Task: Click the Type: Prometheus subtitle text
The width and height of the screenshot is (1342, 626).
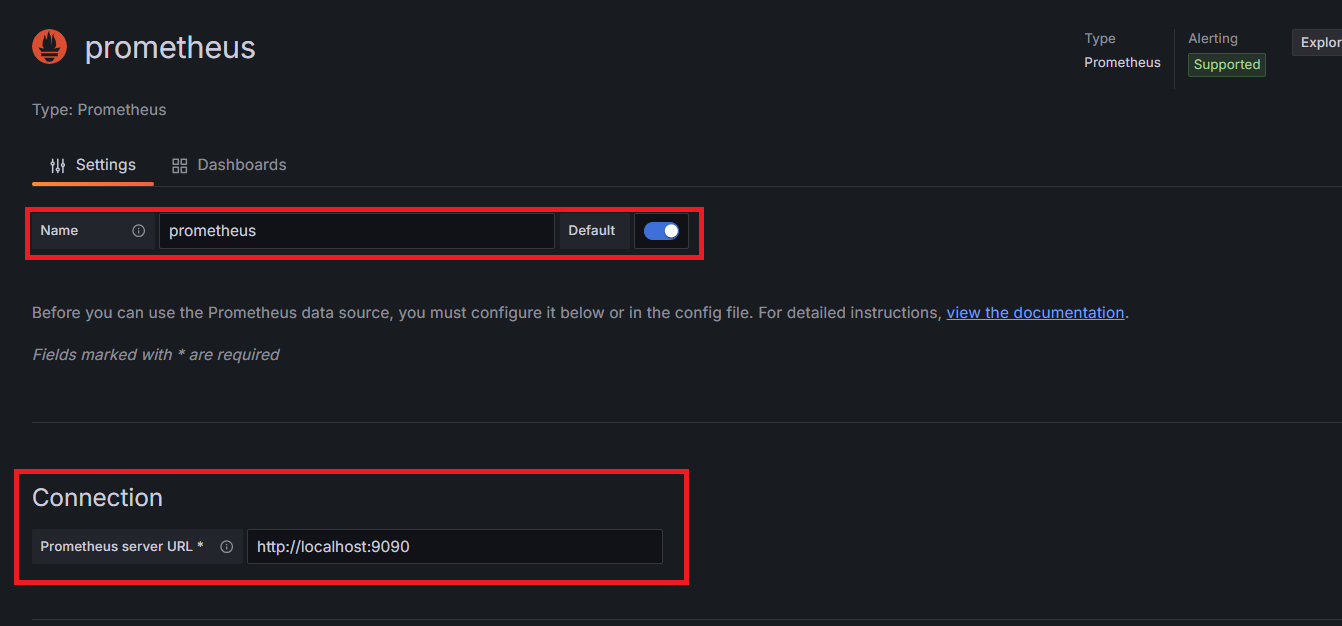Action: (x=99, y=110)
